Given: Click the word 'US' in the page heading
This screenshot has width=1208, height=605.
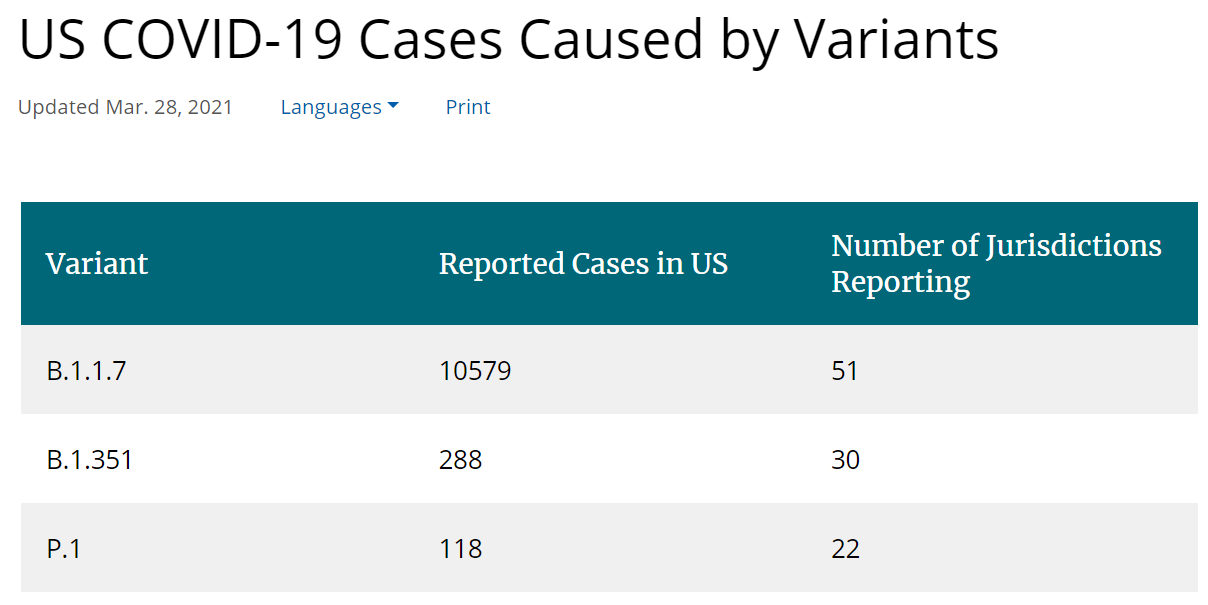Looking at the screenshot, I should 53,40.
